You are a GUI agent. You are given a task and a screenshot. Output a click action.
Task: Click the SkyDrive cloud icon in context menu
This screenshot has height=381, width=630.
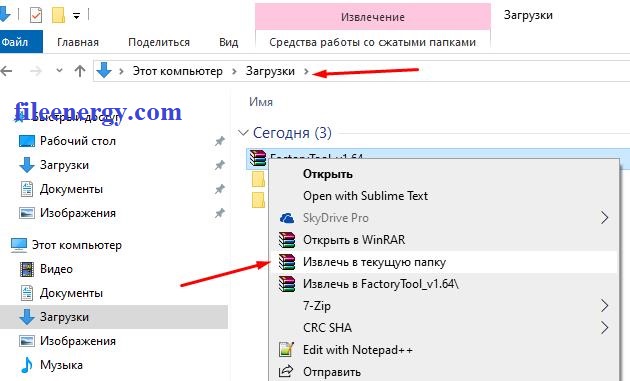[286, 218]
